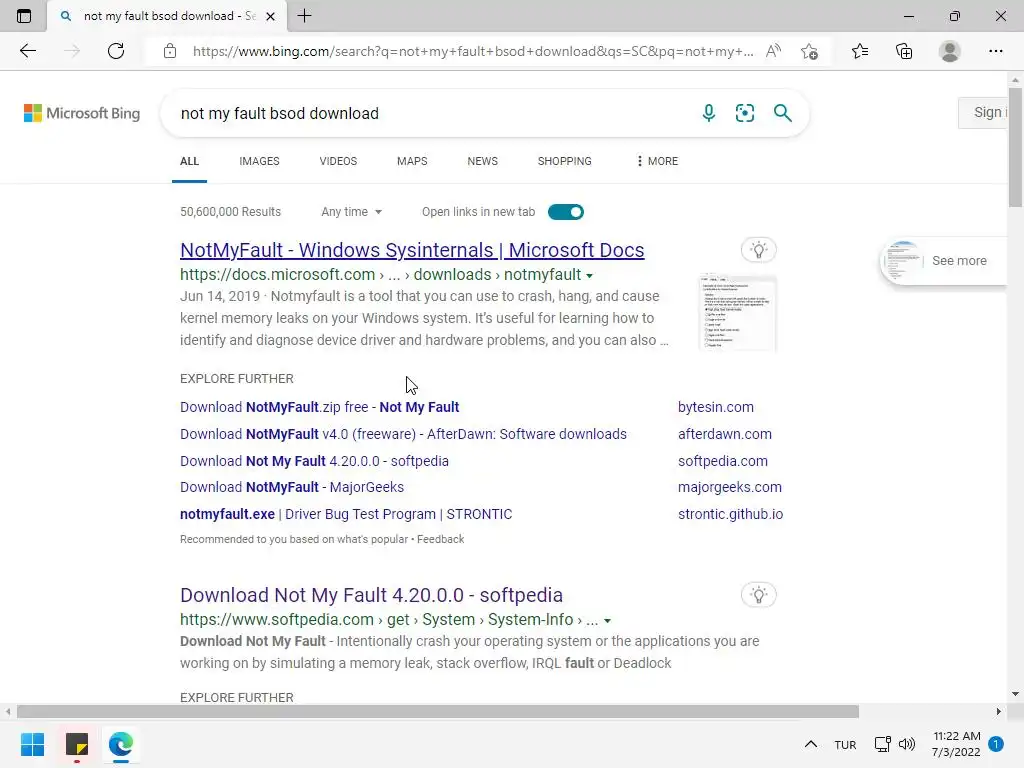
Task: Open the Download Not My Fault 4.20.0.0 Explore Further link
Action: click(314, 461)
